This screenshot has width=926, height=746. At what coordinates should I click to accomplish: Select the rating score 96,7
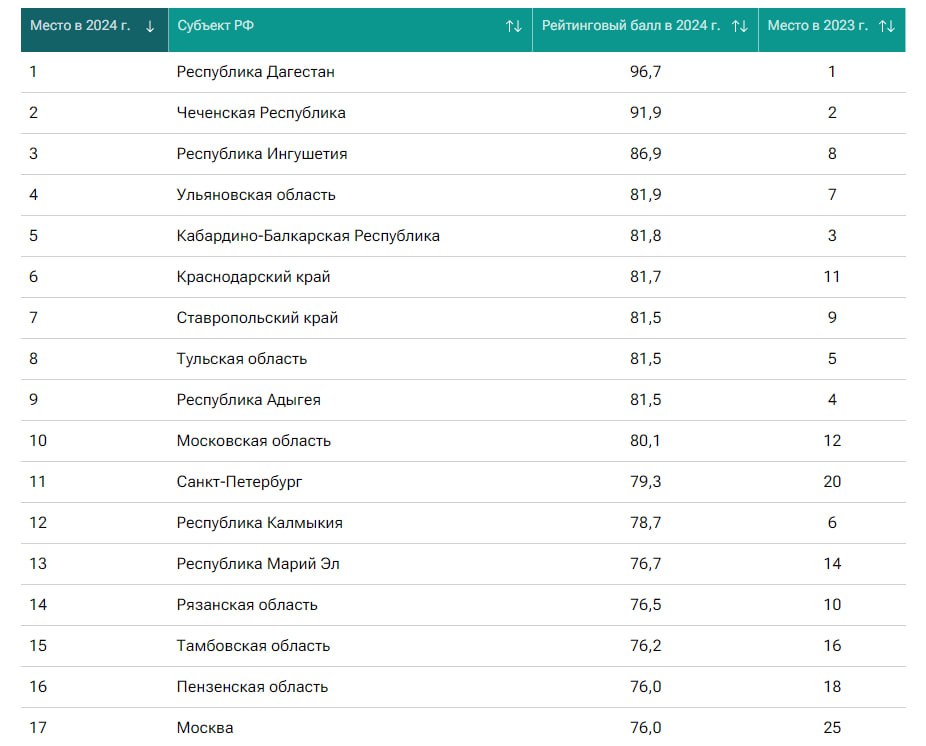[x=645, y=72]
